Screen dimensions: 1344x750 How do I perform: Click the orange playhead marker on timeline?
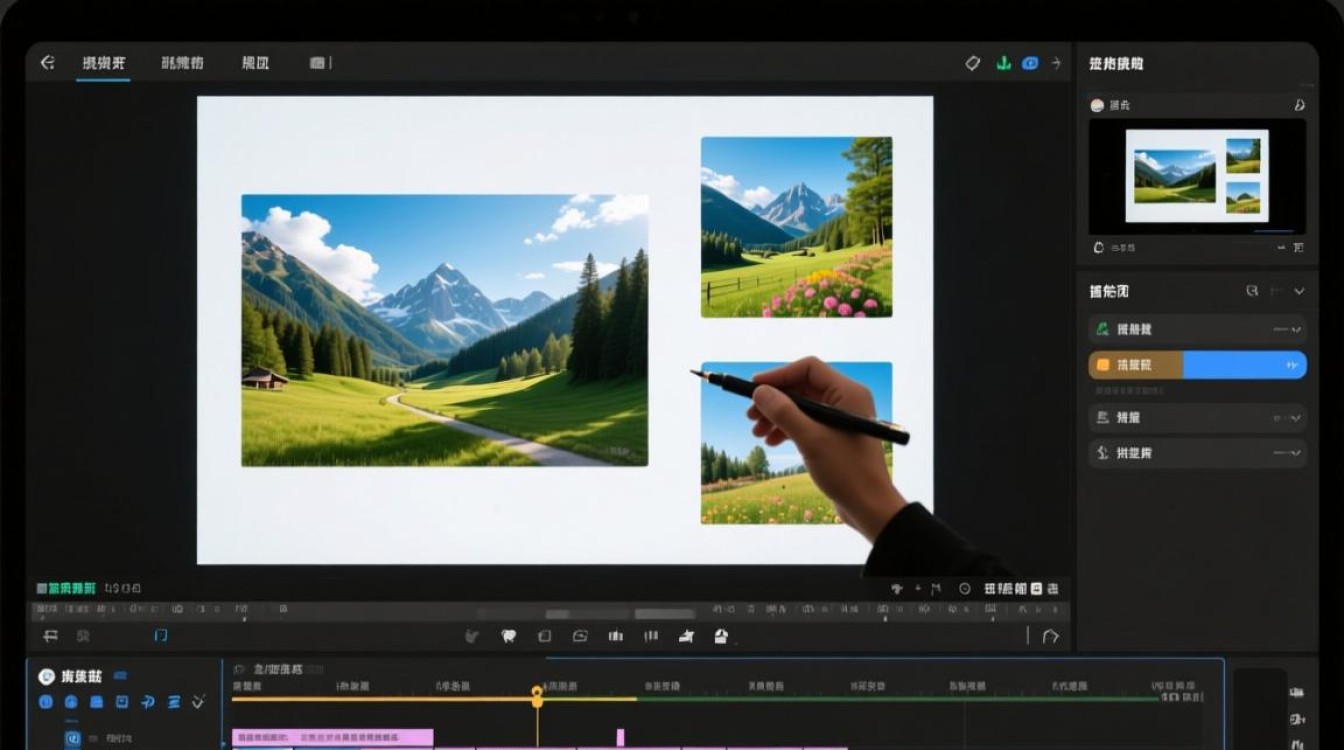click(537, 695)
